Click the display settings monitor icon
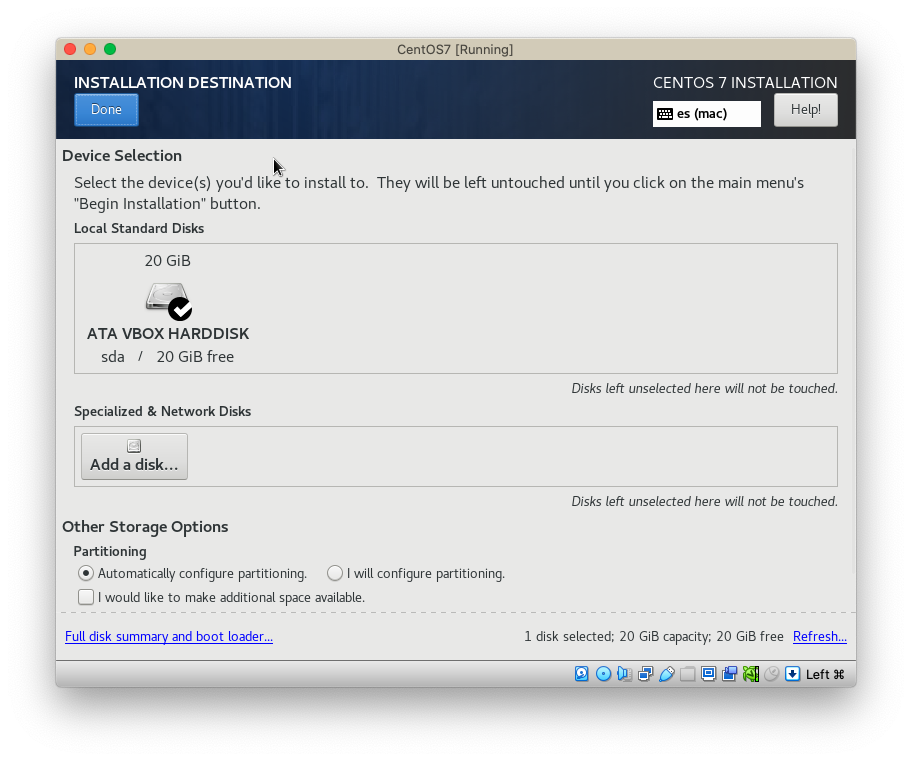Screen dimensions: 912x761 tap(708, 674)
